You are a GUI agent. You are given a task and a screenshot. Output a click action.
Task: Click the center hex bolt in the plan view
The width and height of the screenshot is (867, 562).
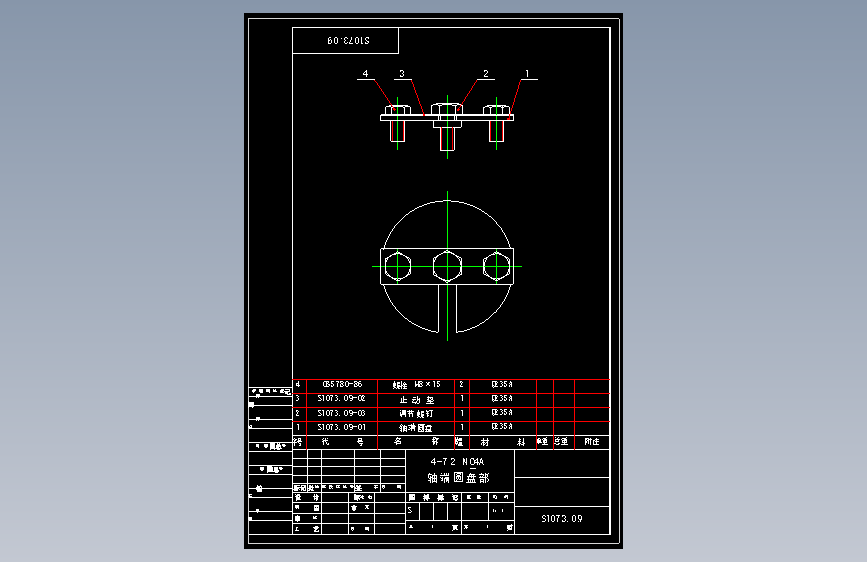click(447, 266)
